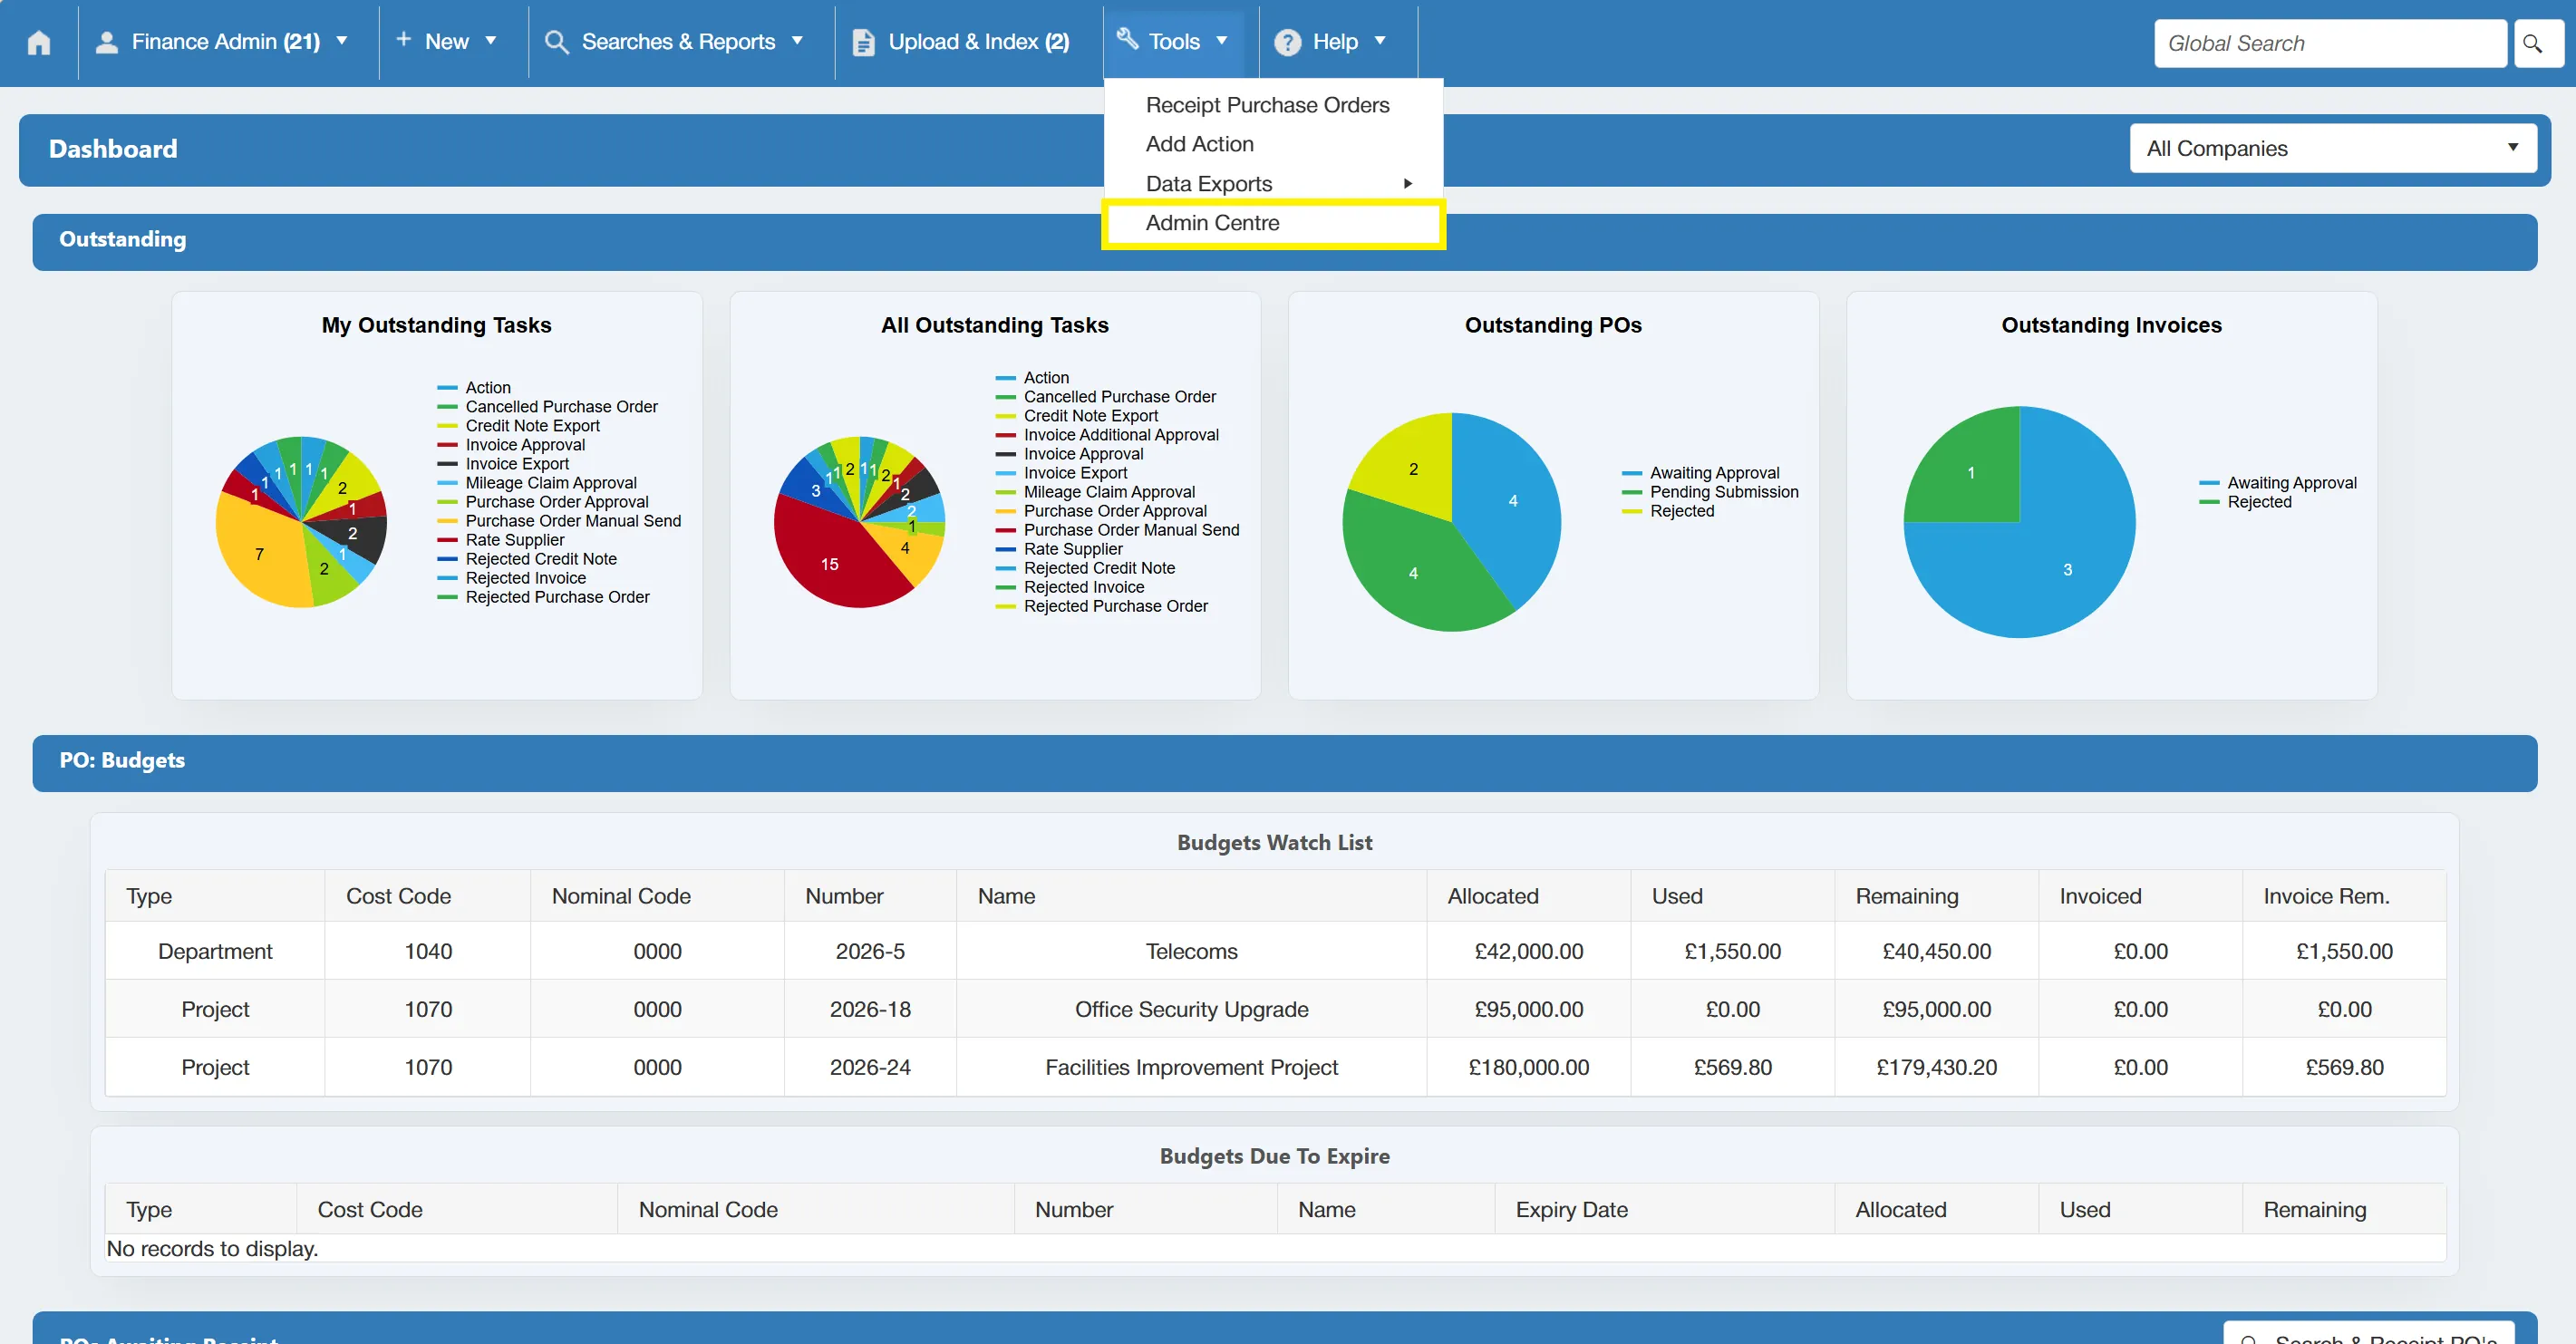This screenshot has height=1344, width=2576.
Task: Click the Budgets Due To Expire heading
Action: 1274,1156
